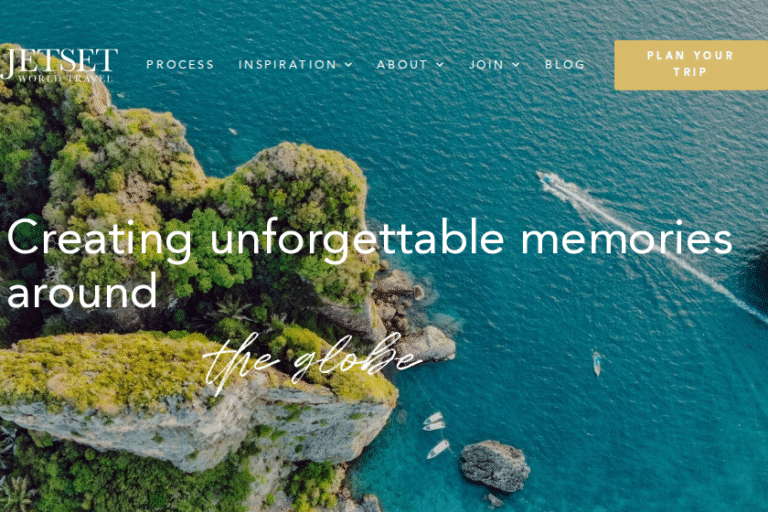Viewport: 768px width, 512px height.
Task: Open the Process page
Action: tap(180, 65)
